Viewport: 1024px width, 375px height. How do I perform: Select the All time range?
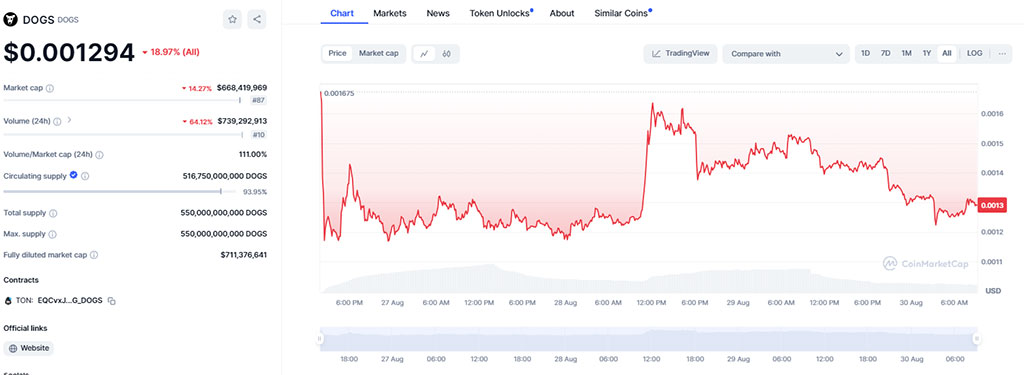click(x=947, y=54)
